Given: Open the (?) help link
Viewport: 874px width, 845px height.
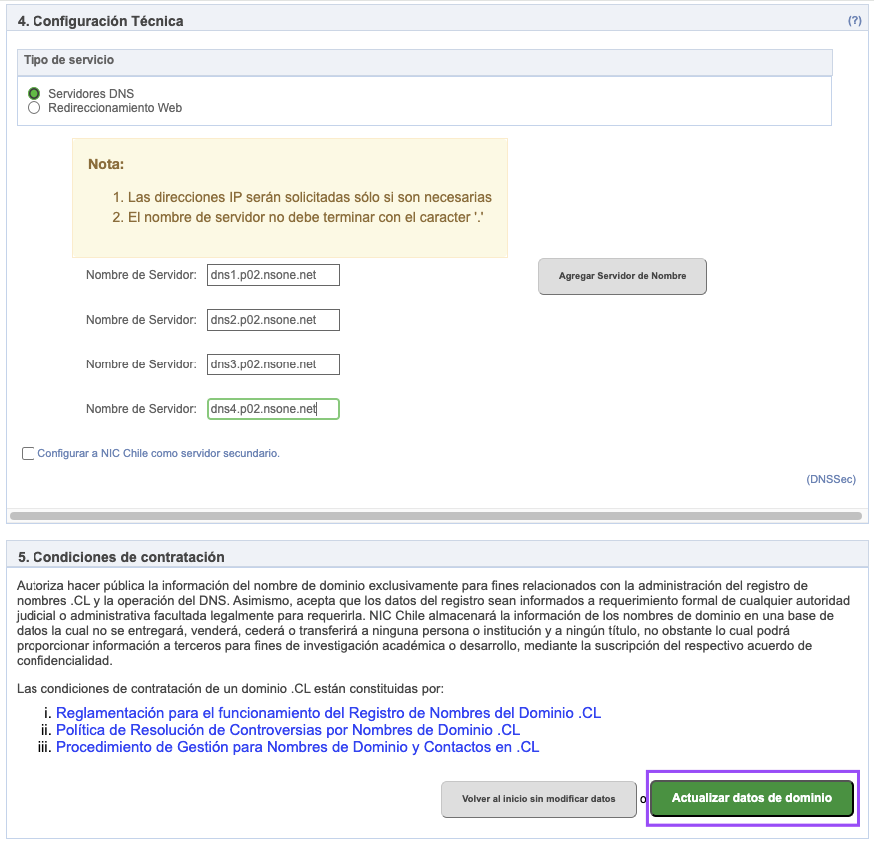Looking at the screenshot, I should pos(854,20).
